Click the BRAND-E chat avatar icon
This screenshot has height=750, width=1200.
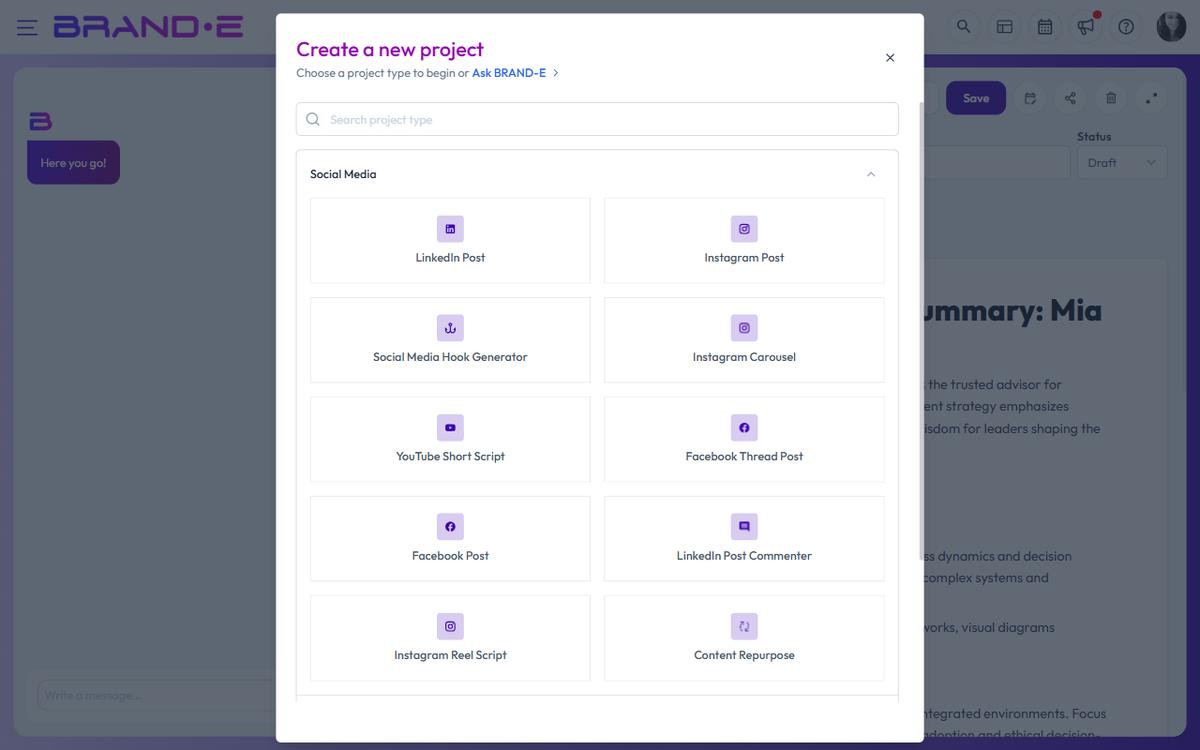pyautogui.click(x=40, y=121)
